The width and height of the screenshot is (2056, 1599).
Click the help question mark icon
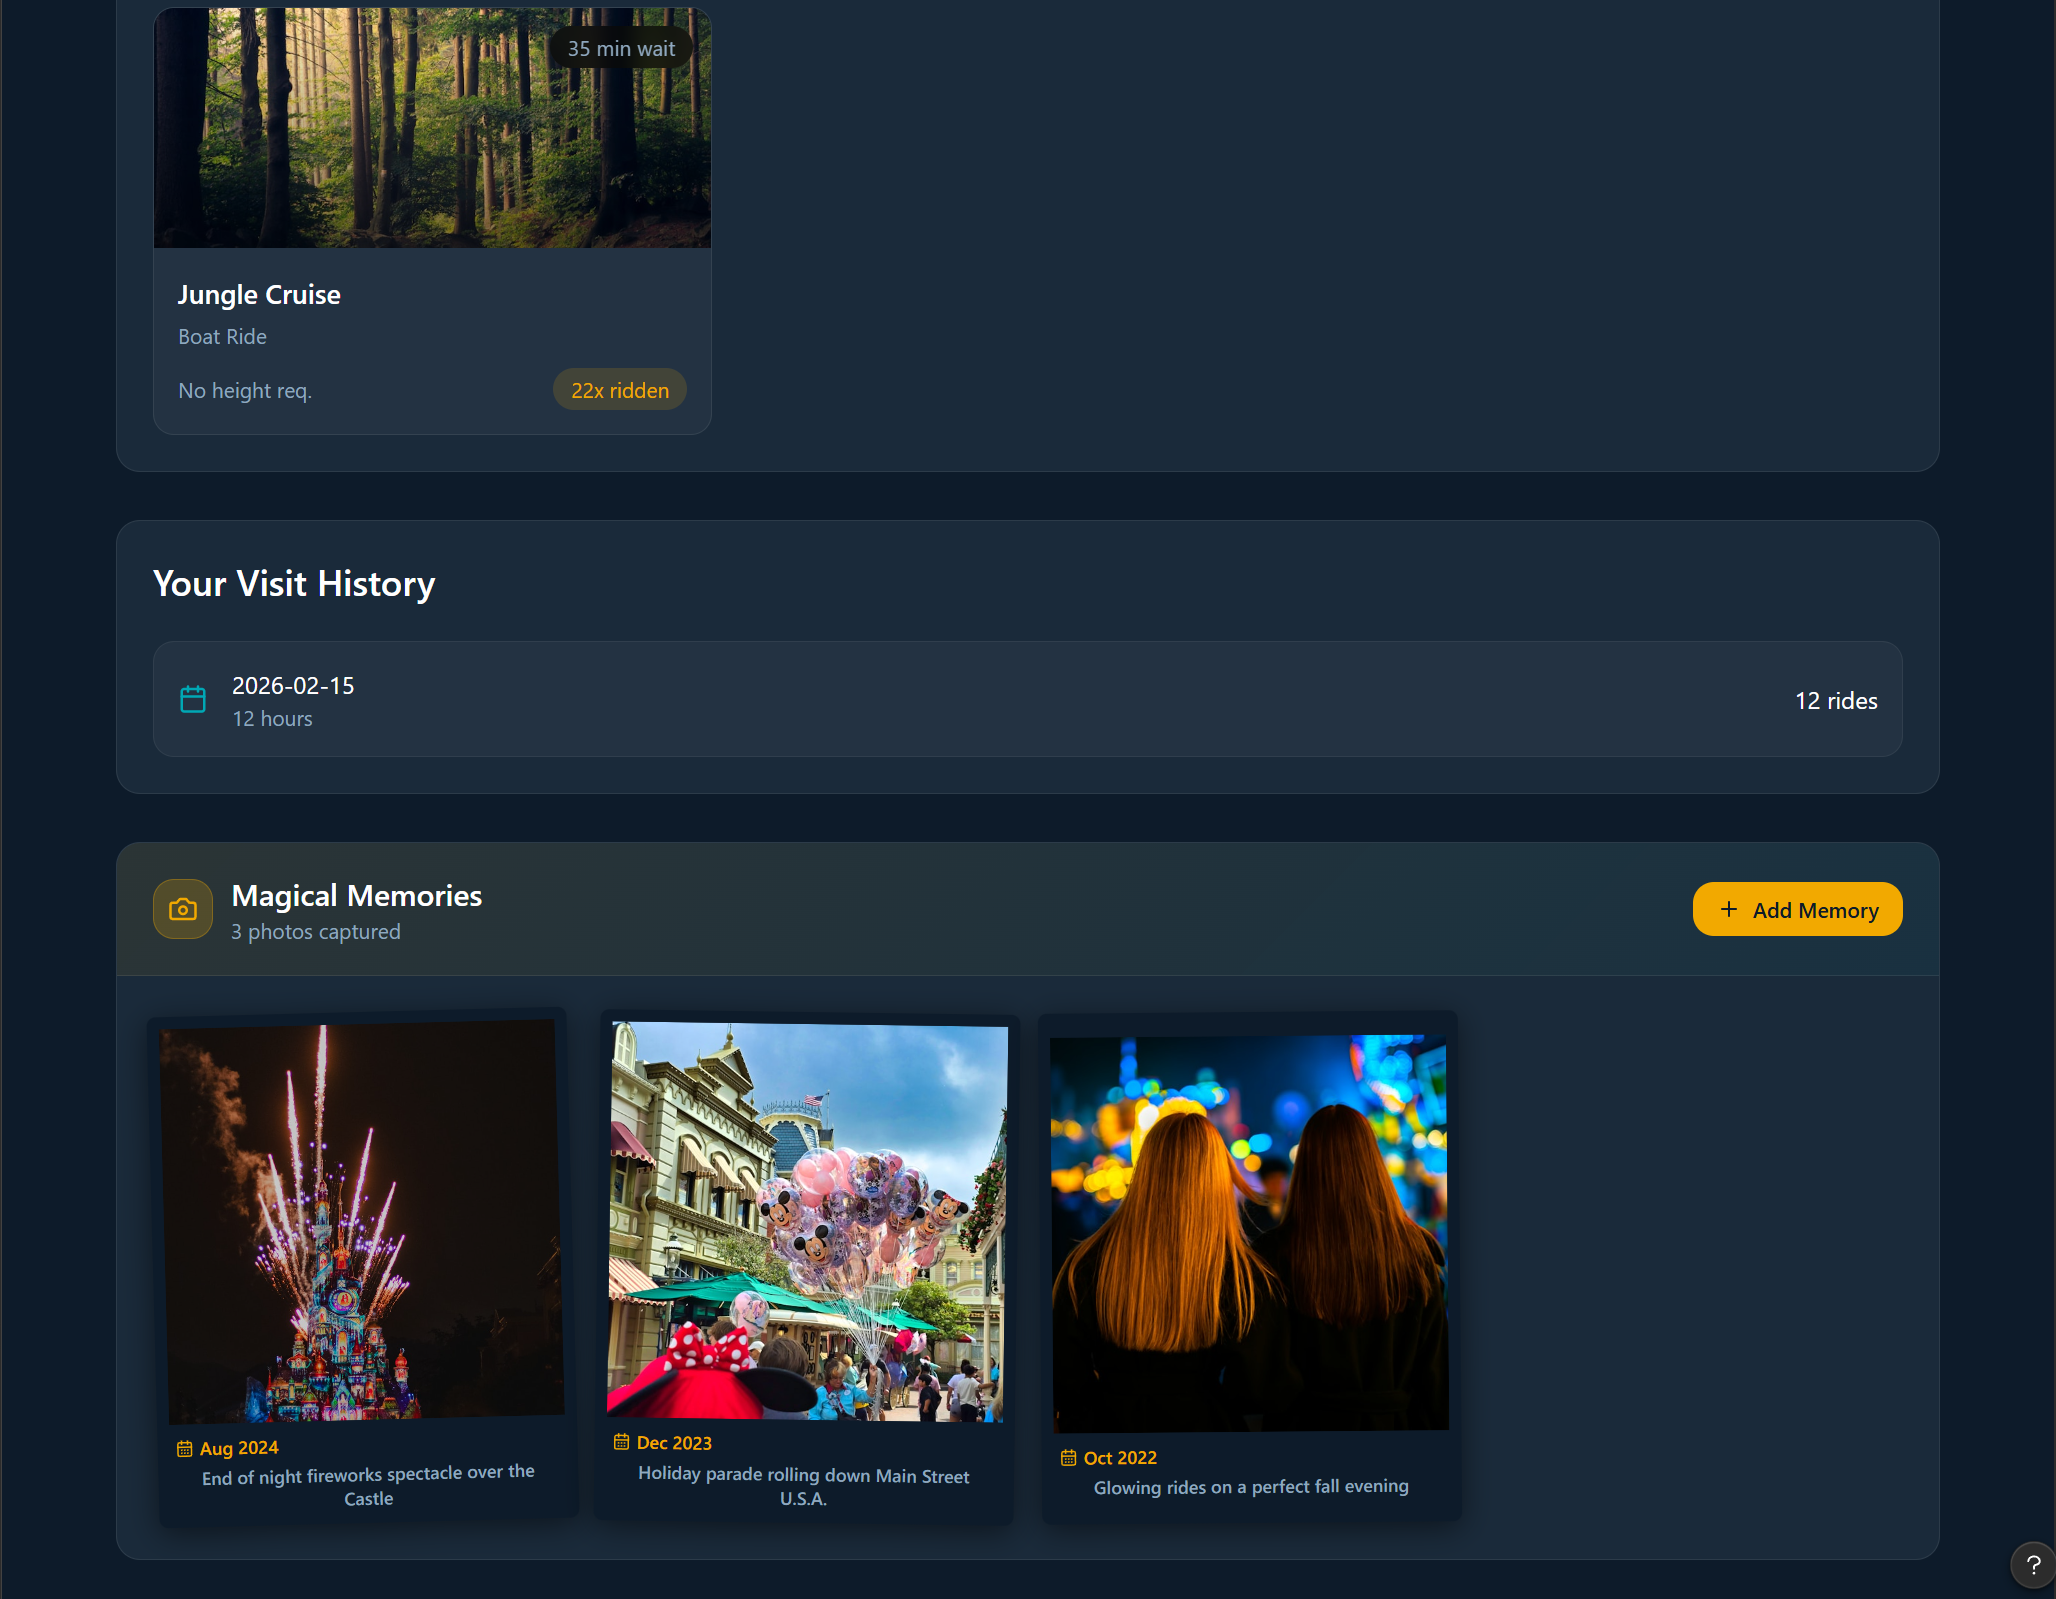click(x=2032, y=1565)
